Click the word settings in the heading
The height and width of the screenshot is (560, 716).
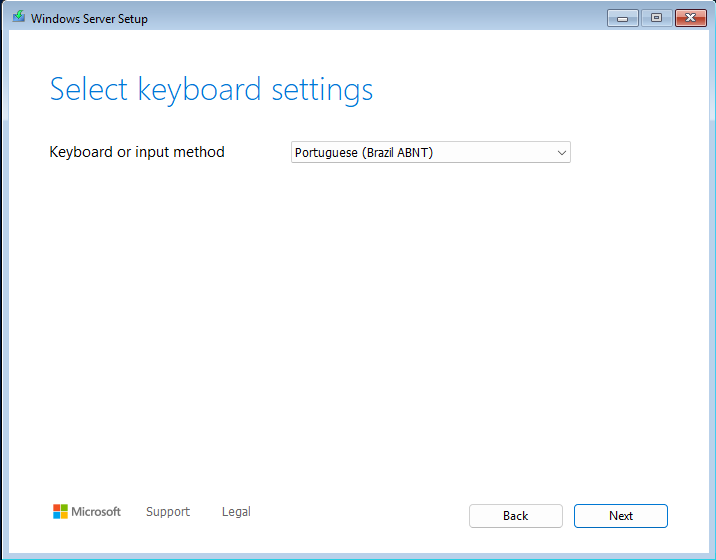[322, 90]
